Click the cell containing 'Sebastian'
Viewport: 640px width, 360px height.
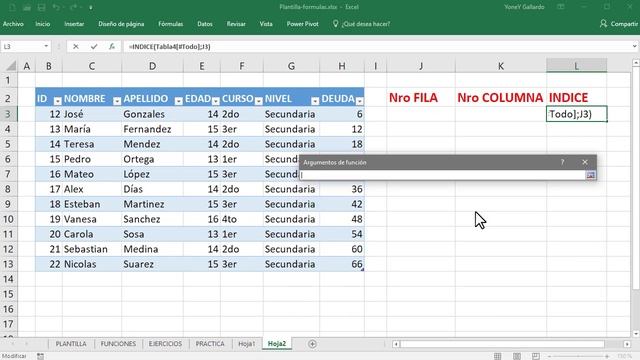pyautogui.click(x=92, y=249)
